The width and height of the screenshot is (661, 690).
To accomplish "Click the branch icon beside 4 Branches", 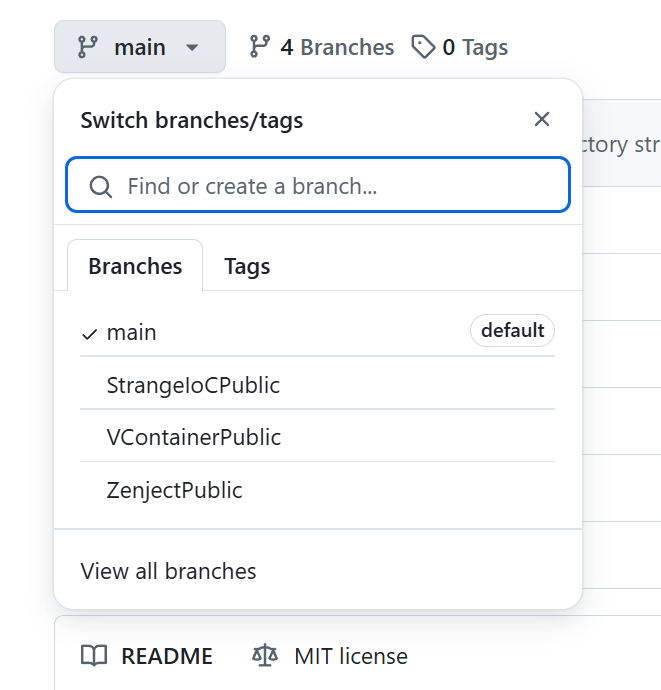I will pos(260,47).
